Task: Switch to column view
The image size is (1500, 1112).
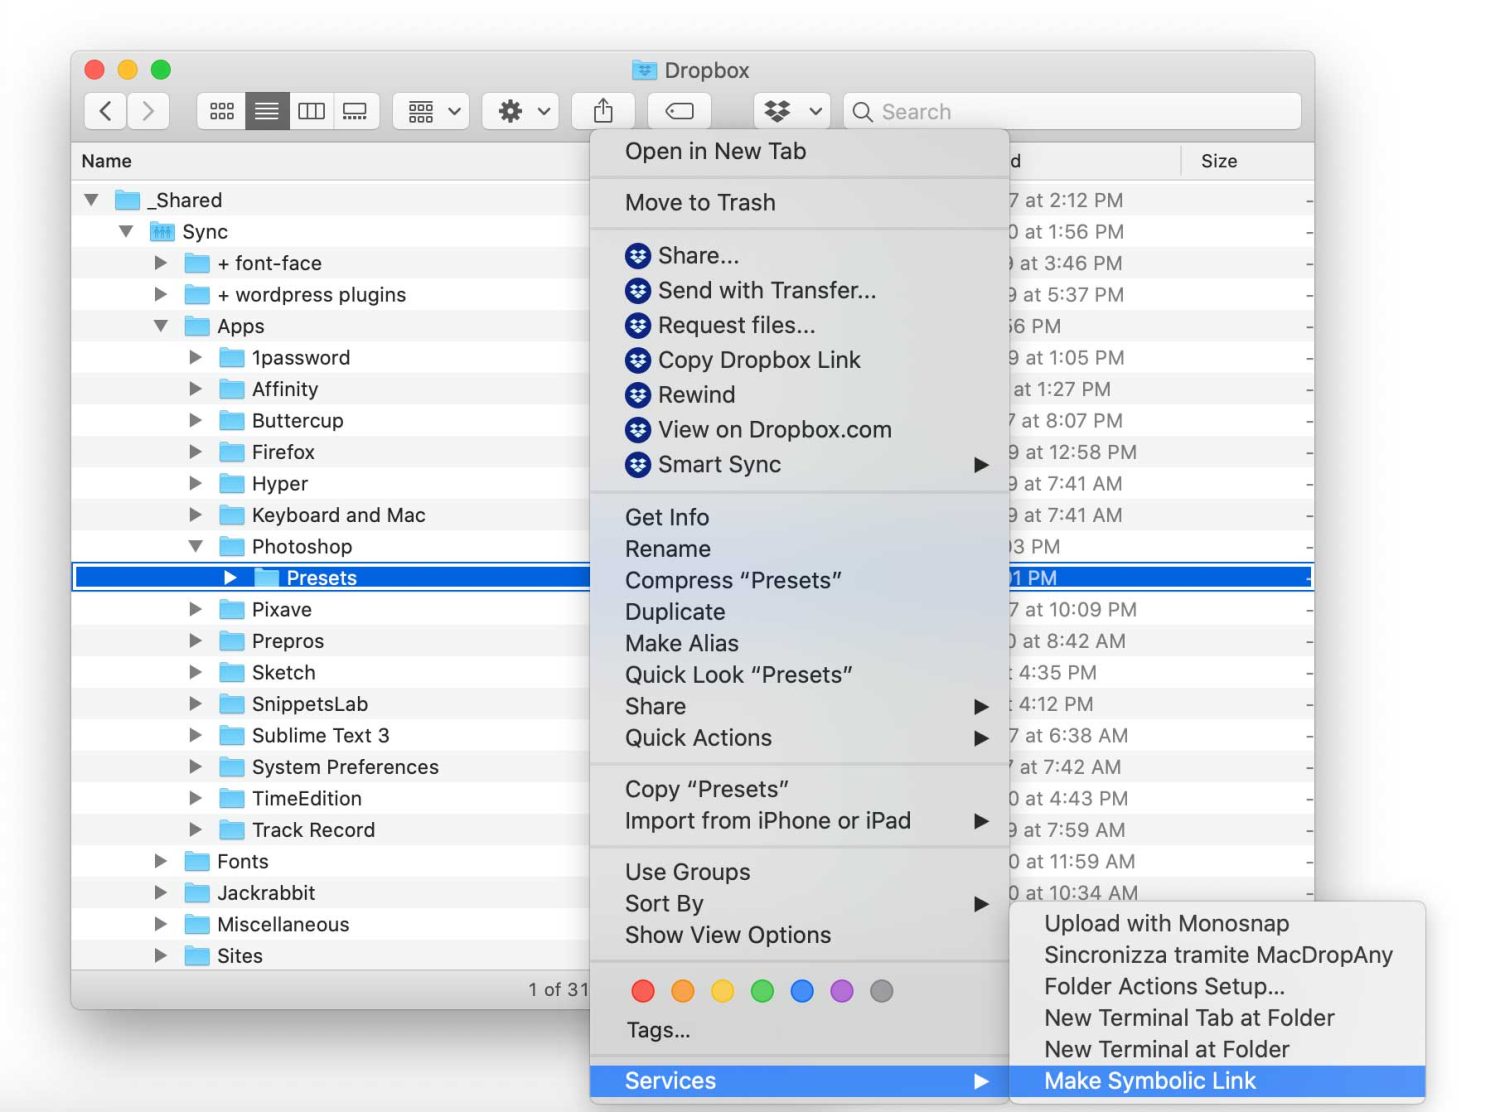Action: [x=311, y=110]
